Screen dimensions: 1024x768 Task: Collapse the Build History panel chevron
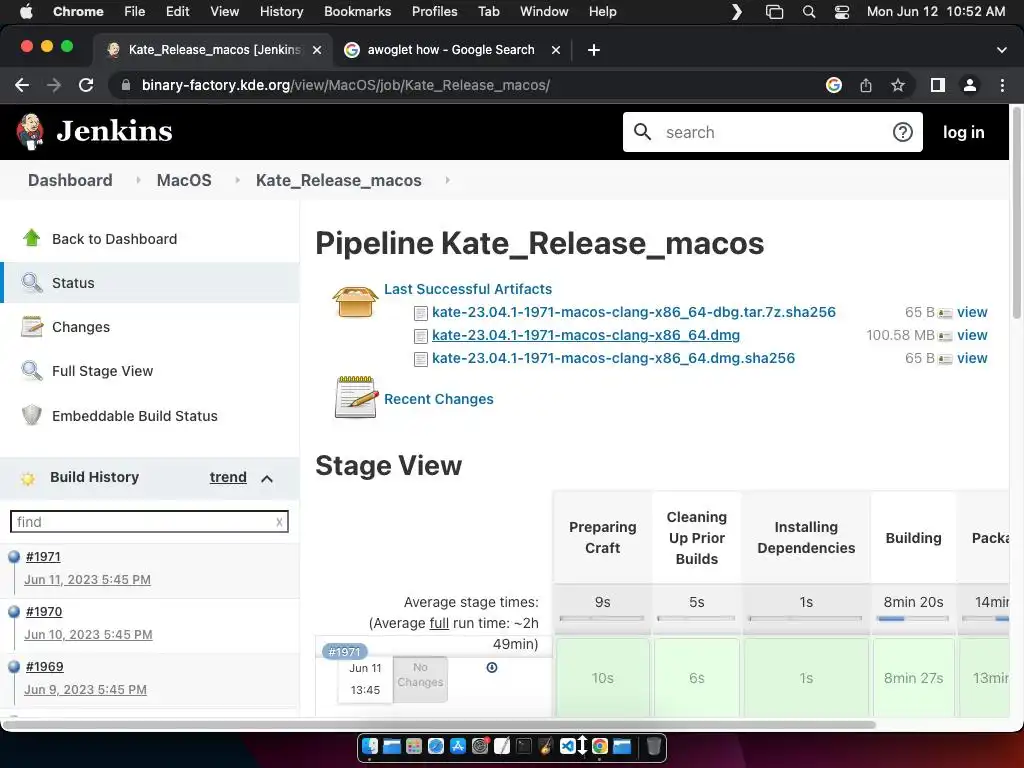point(266,479)
